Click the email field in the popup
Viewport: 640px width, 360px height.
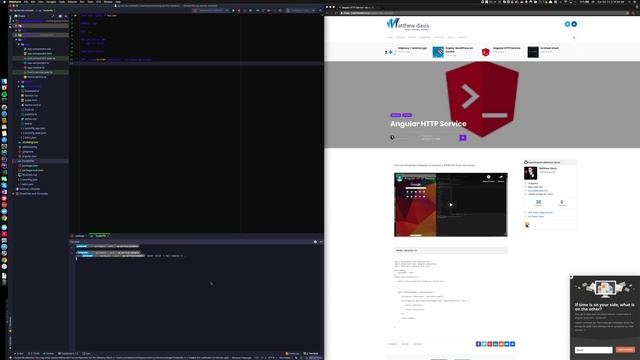(x=593, y=350)
